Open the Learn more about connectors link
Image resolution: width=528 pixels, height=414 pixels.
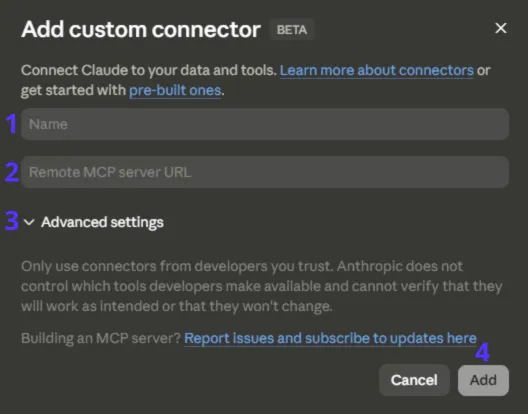tap(377, 70)
